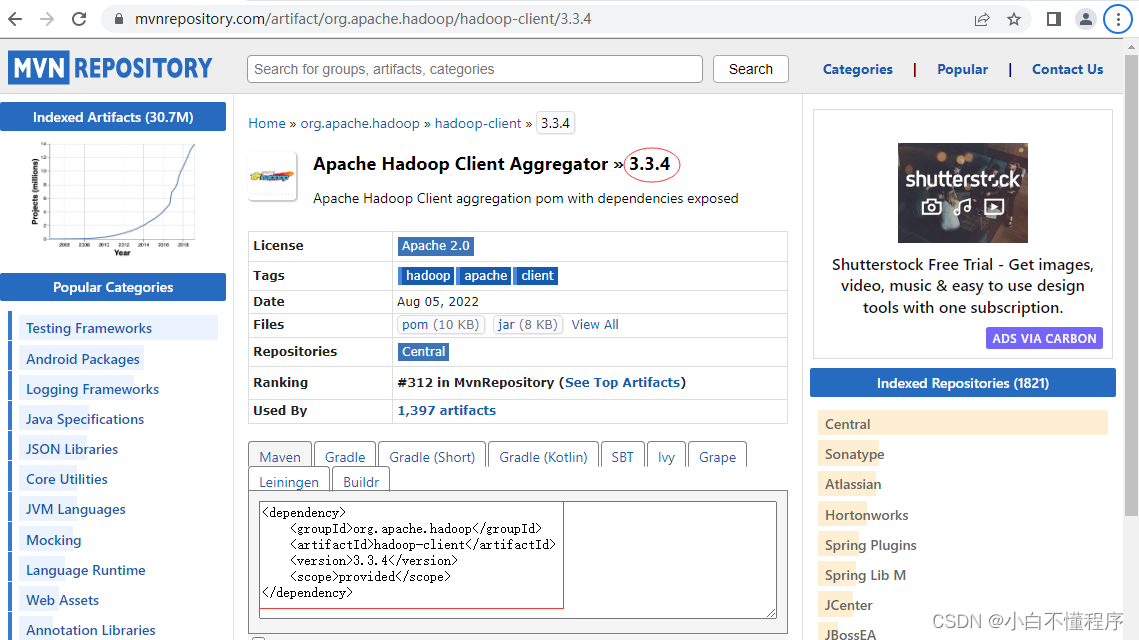1139x640 pixels.
Task: Open the browser side panel
Action: 1053,20
